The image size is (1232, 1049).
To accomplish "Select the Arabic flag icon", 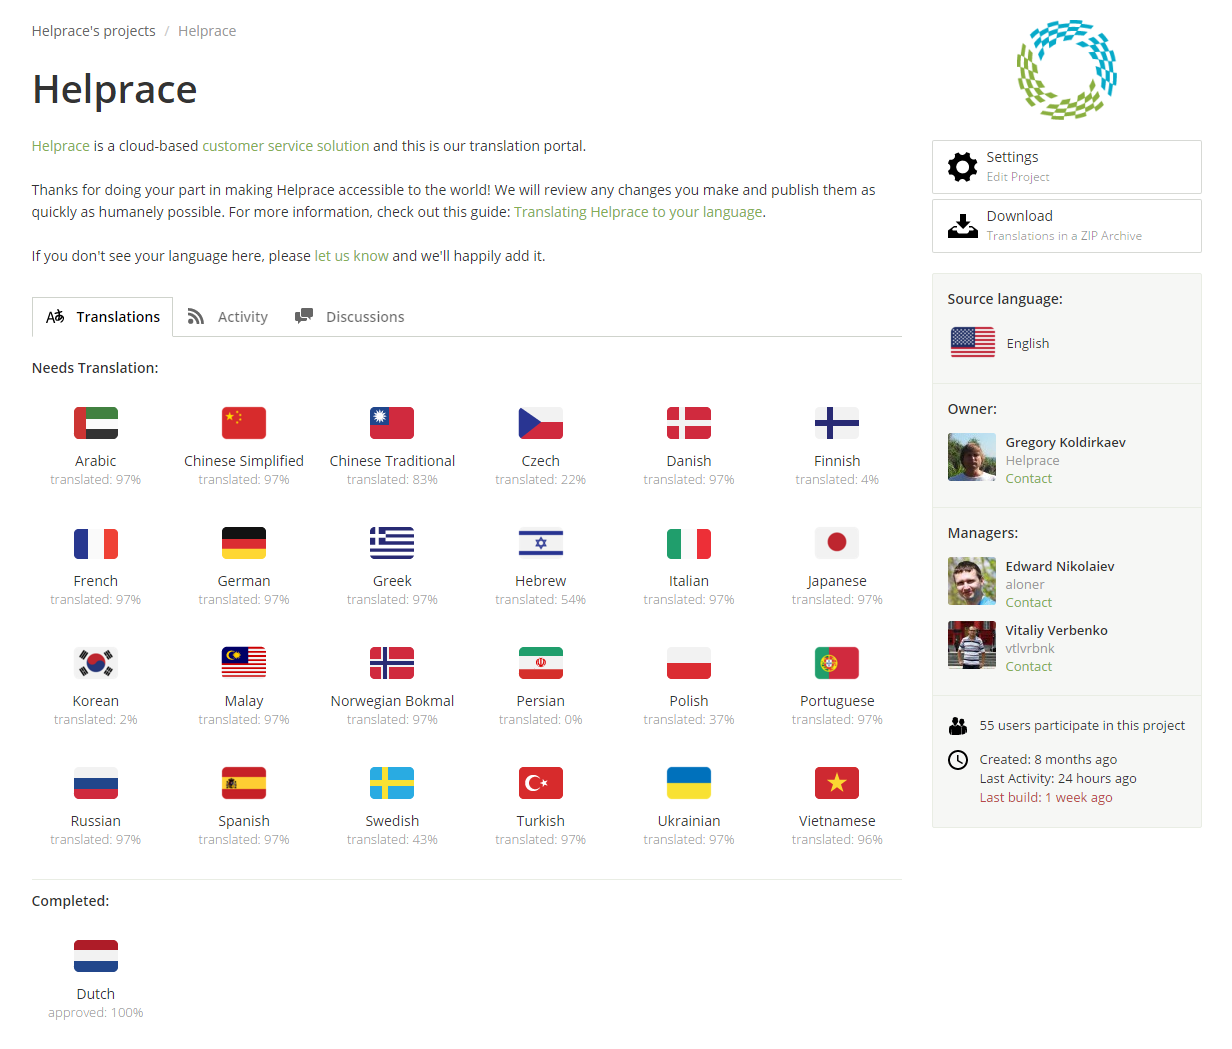I will [96, 423].
